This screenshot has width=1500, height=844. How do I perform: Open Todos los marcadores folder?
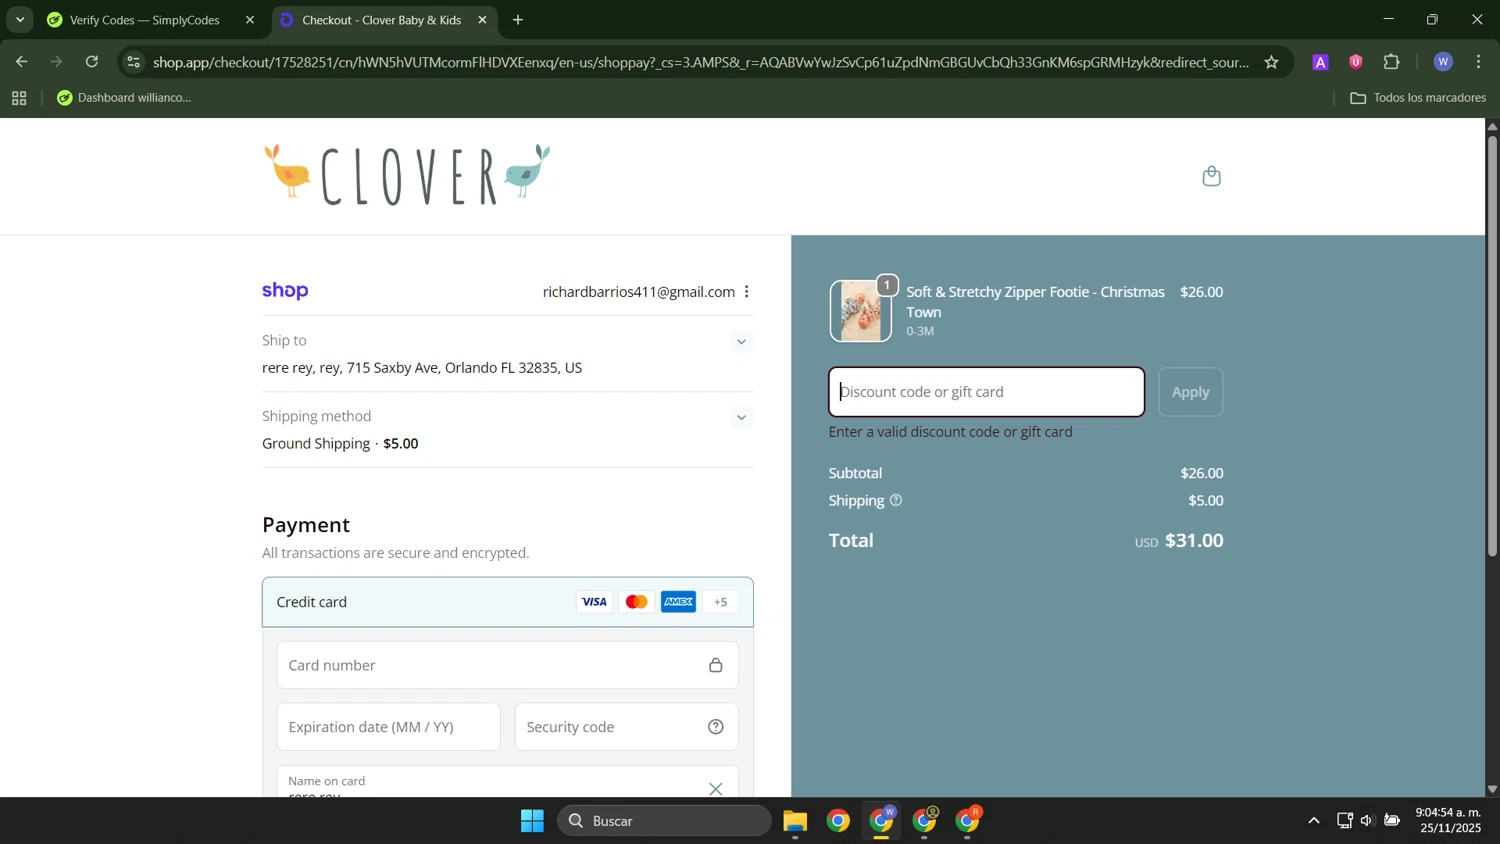(1418, 98)
